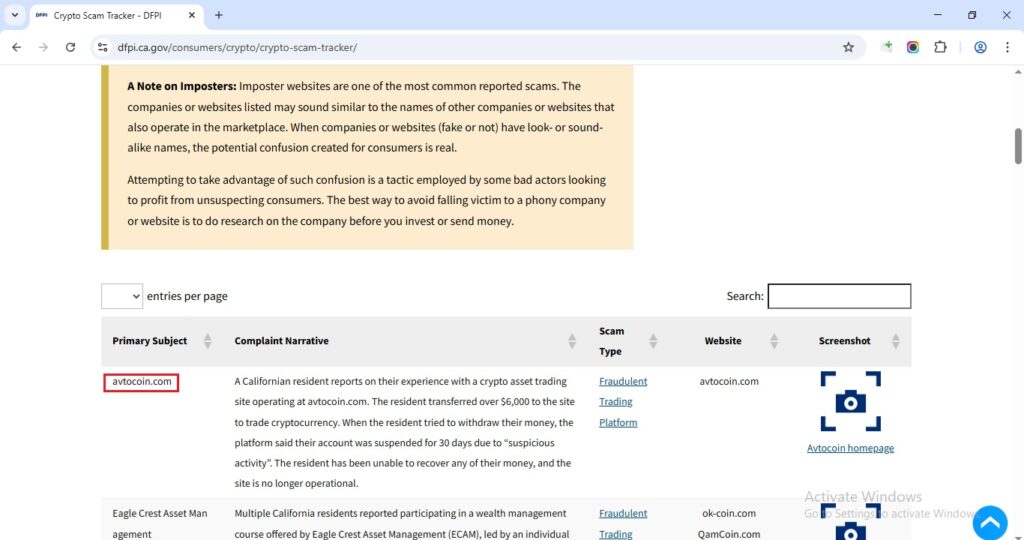The image size is (1024, 540).
Task: View site information icon in address bar
Action: coord(101,47)
